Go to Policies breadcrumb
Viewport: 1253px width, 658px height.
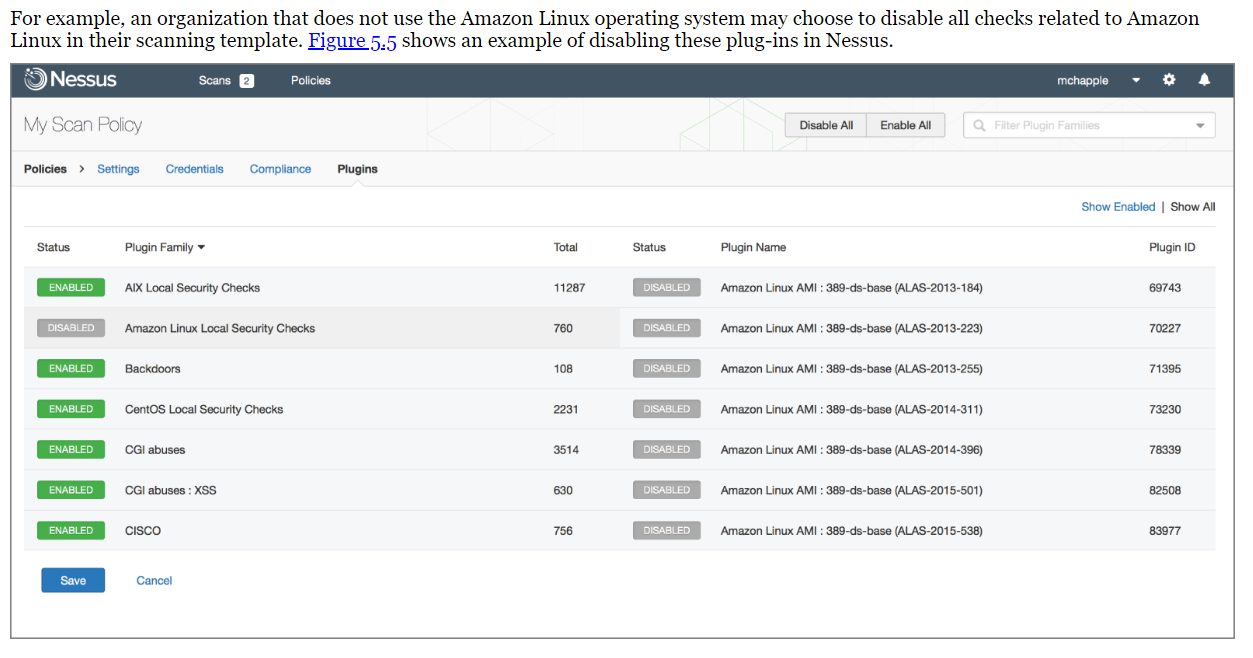coord(45,169)
